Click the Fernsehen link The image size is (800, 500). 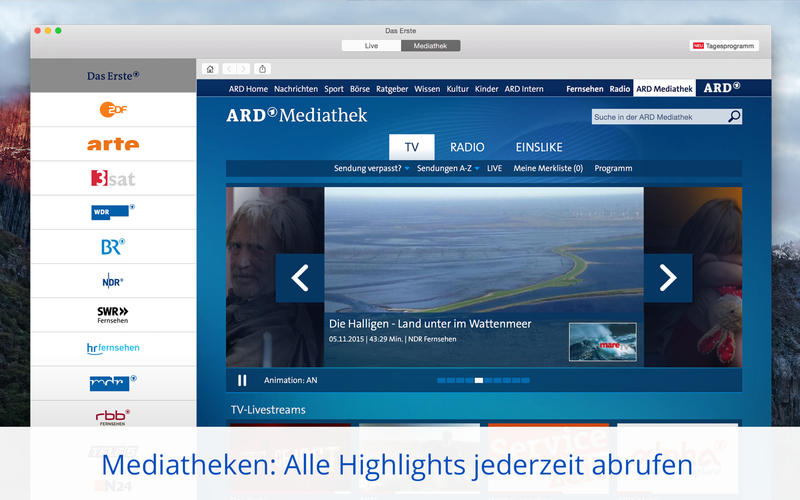pos(585,89)
